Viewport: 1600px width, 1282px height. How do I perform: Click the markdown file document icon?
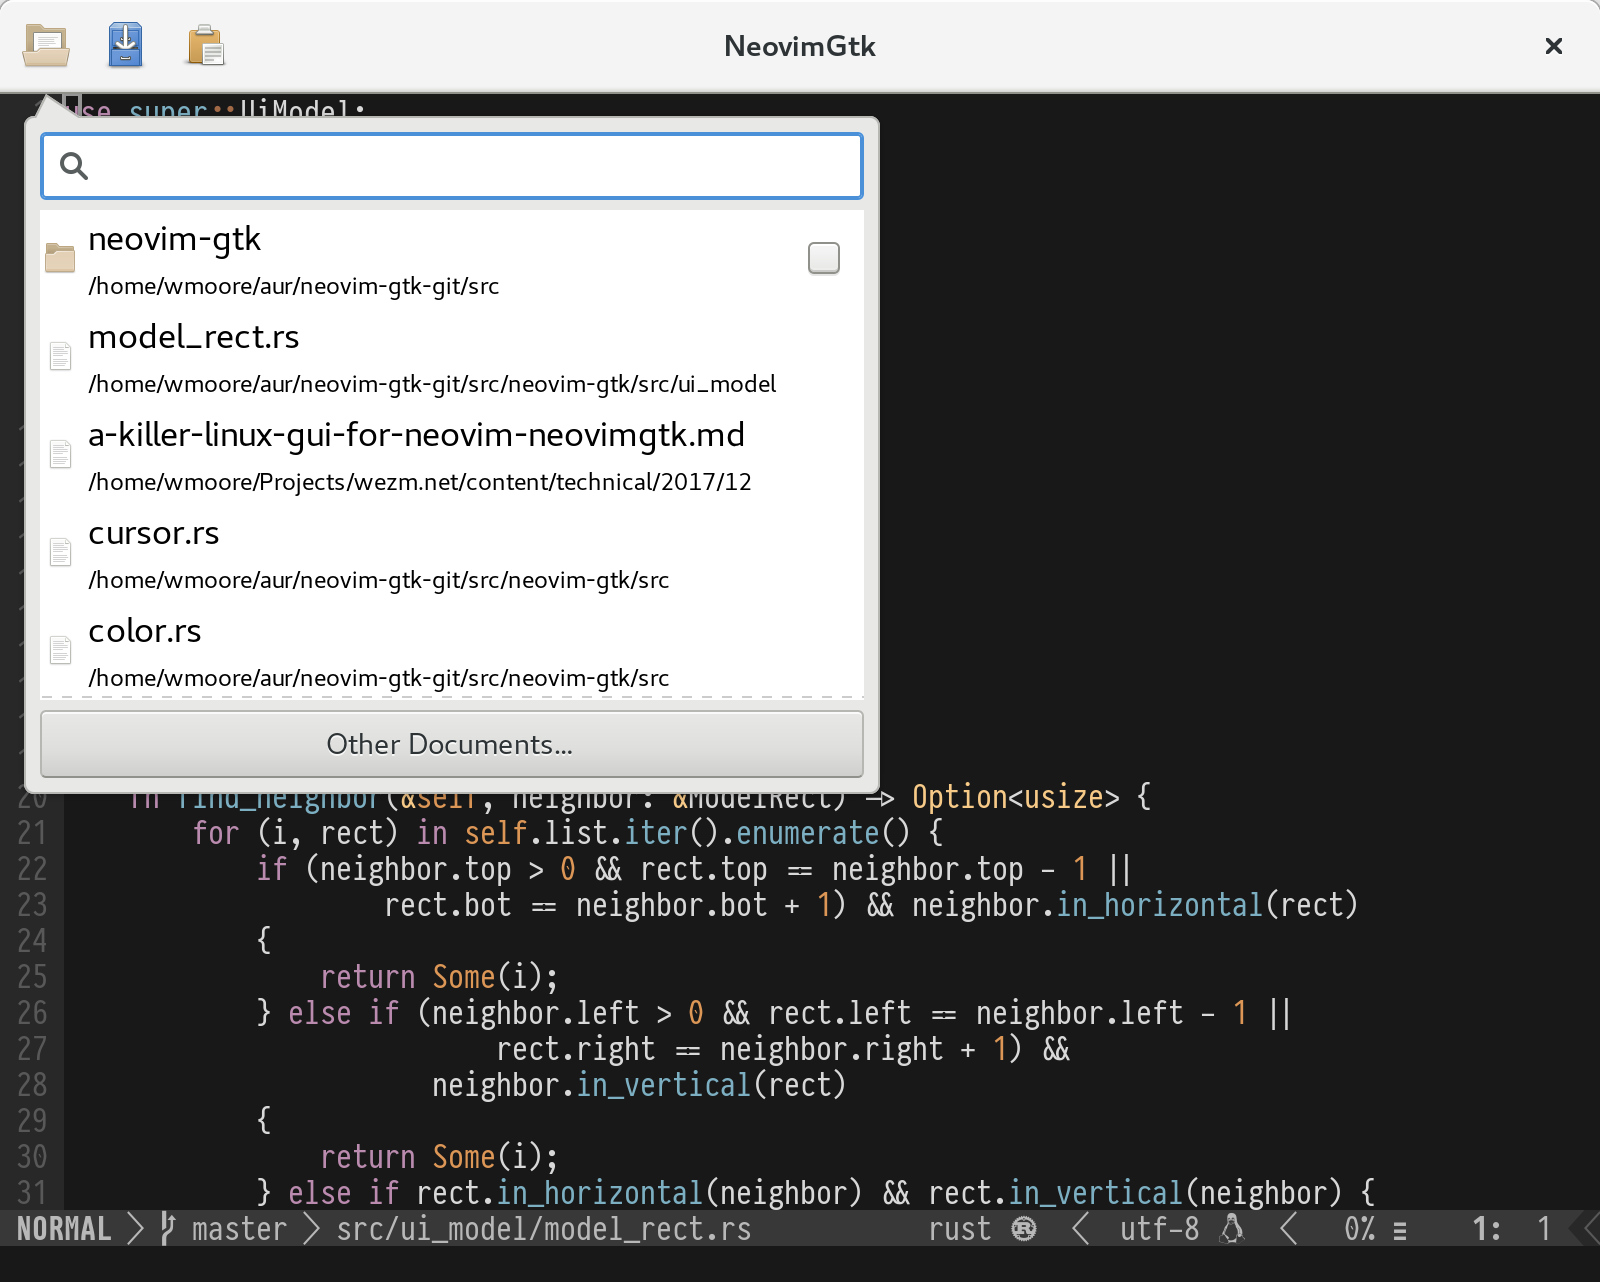(61, 454)
